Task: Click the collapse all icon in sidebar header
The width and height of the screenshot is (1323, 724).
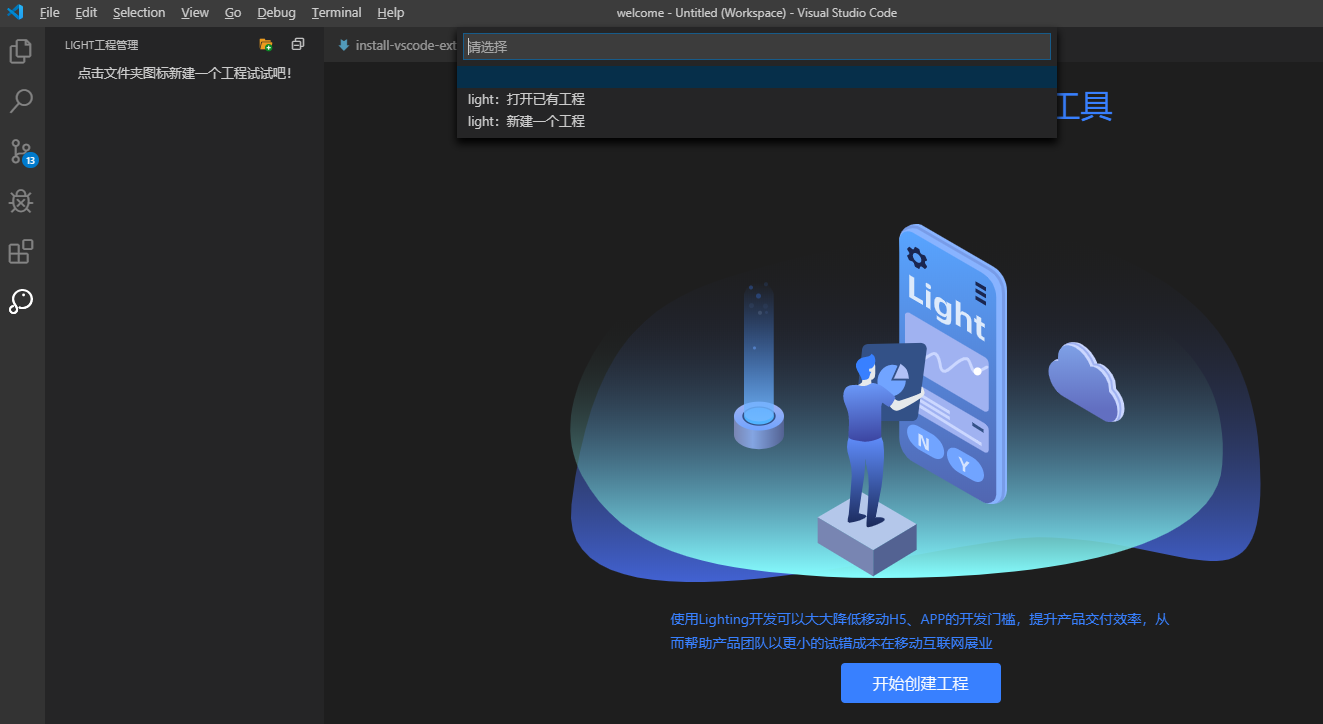Action: tap(297, 45)
